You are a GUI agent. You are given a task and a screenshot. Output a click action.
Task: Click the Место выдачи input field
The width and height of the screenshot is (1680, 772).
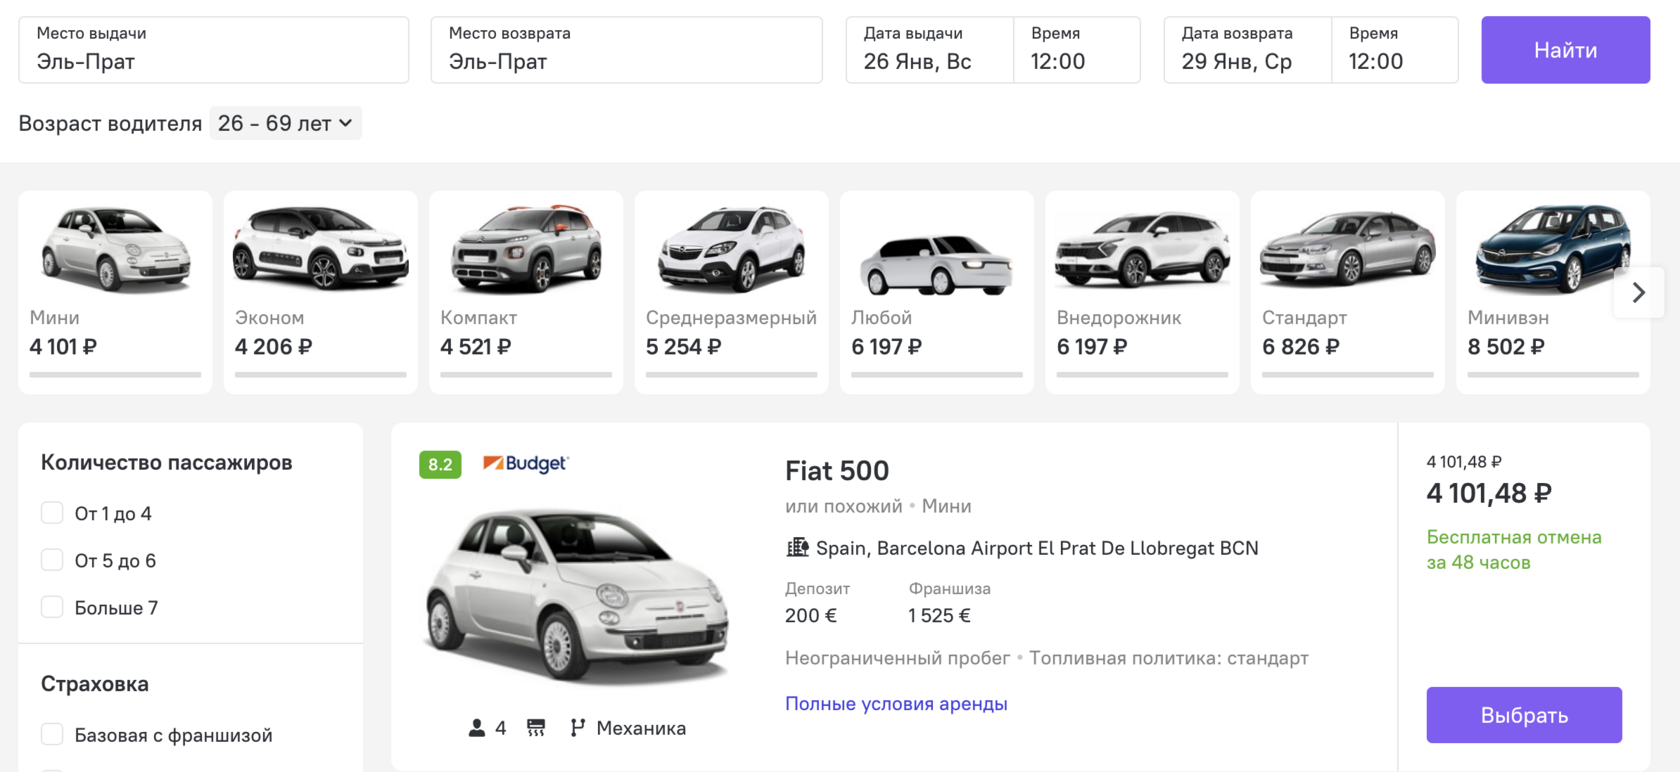click(214, 50)
